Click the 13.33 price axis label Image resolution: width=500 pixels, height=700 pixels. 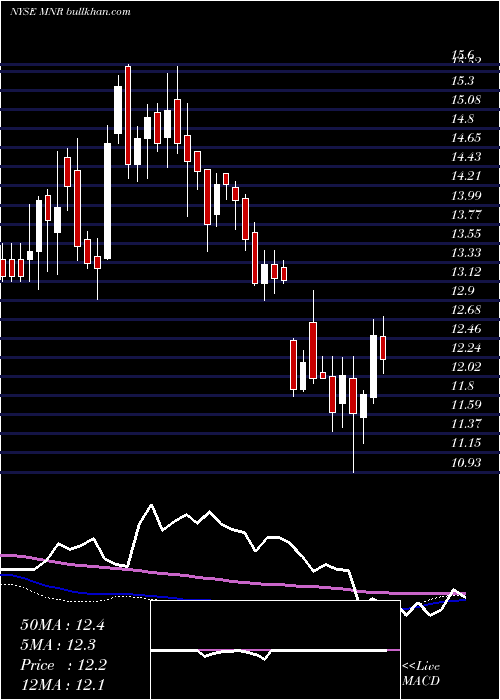coord(466,253)
